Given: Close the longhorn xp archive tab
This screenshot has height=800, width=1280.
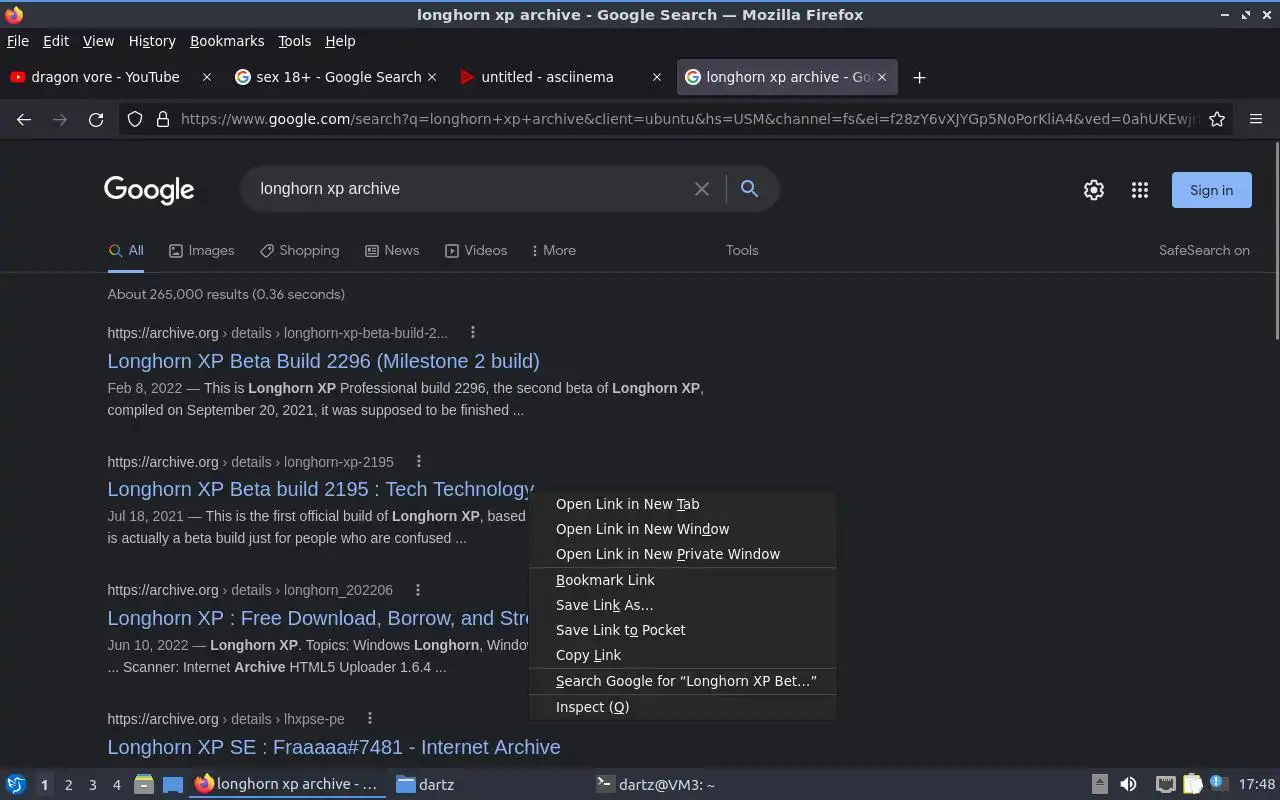Looking at the screenshot, I should point(882,77).
